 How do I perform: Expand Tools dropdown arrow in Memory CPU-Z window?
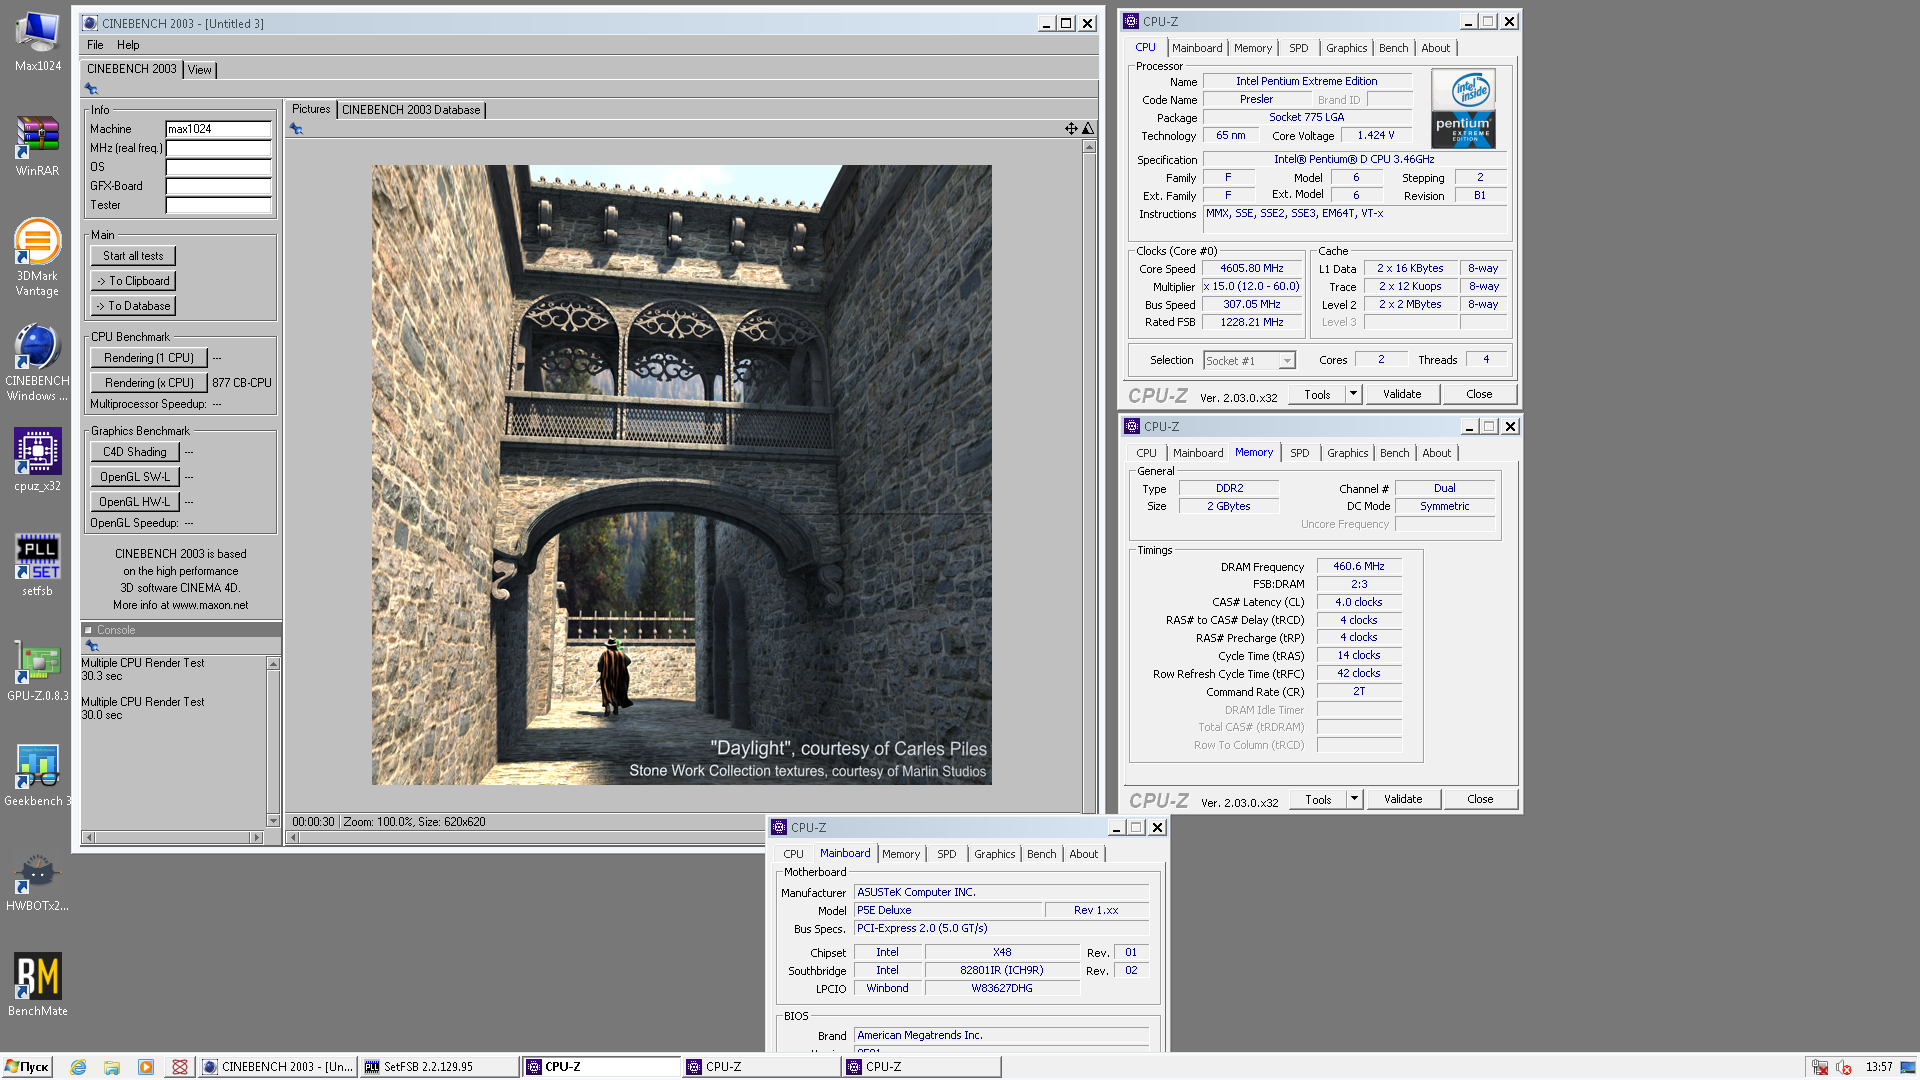tap(1354, 799)
